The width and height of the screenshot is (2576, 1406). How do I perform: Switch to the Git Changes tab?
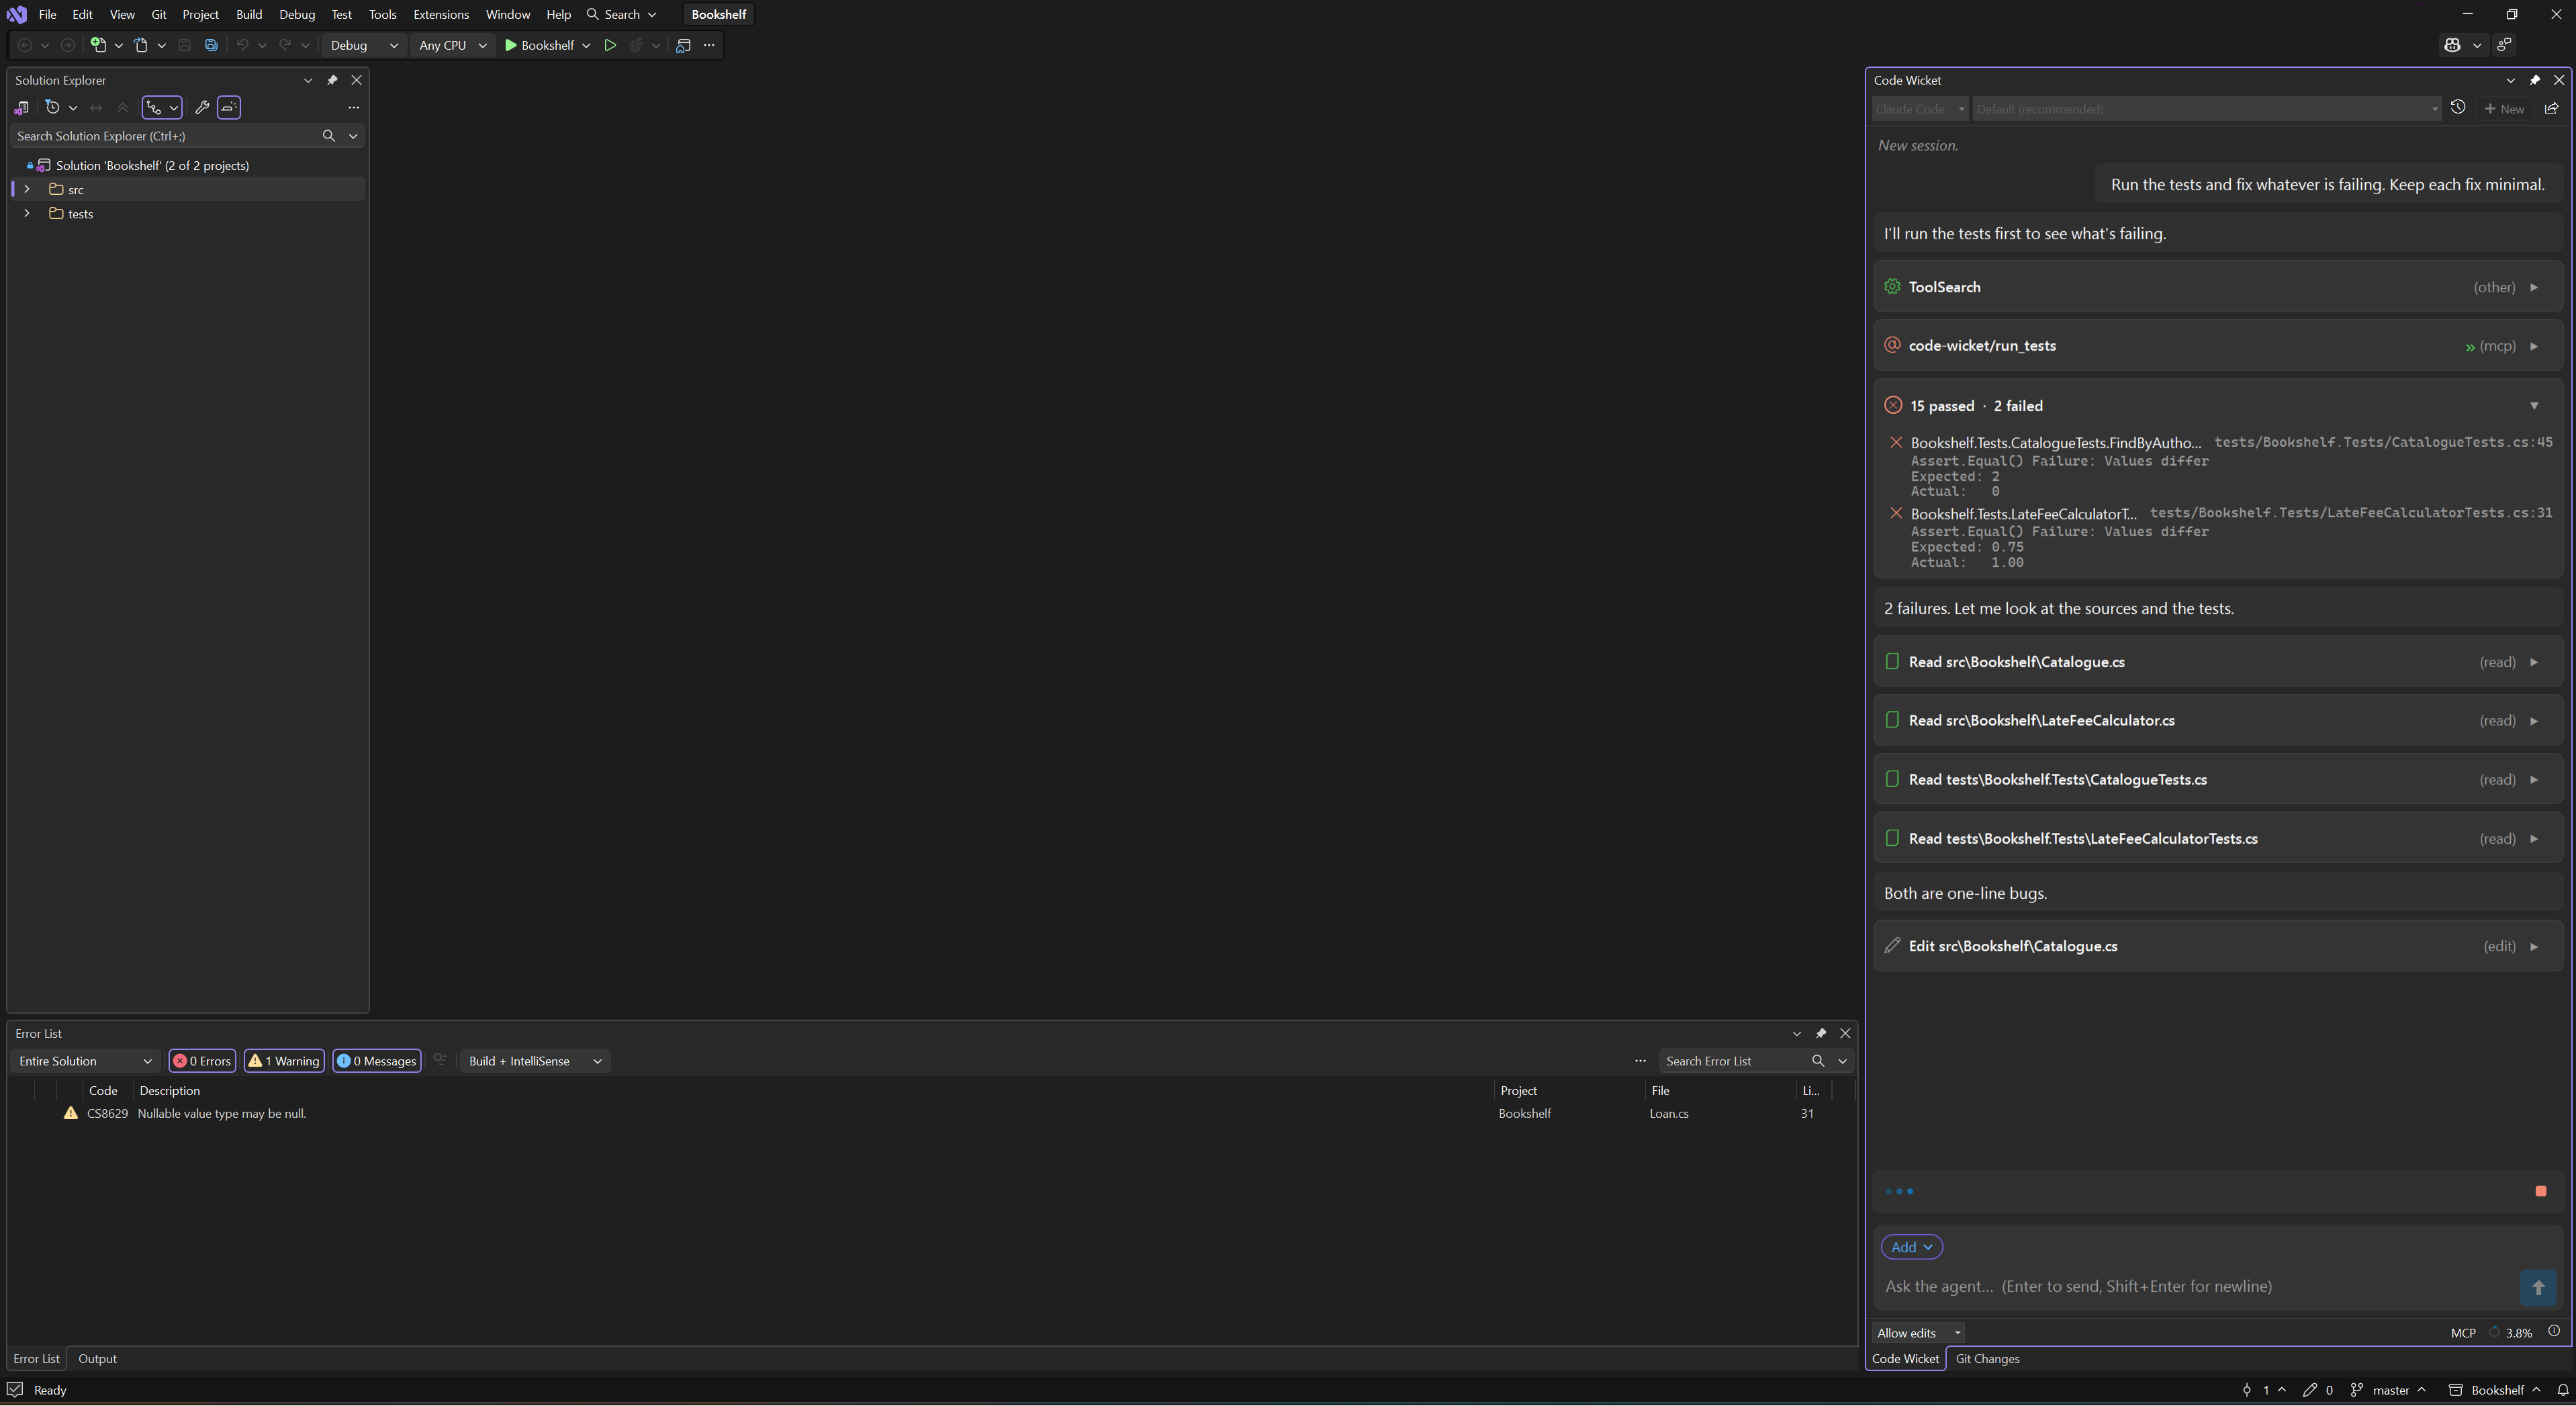pos(1987,1359)
